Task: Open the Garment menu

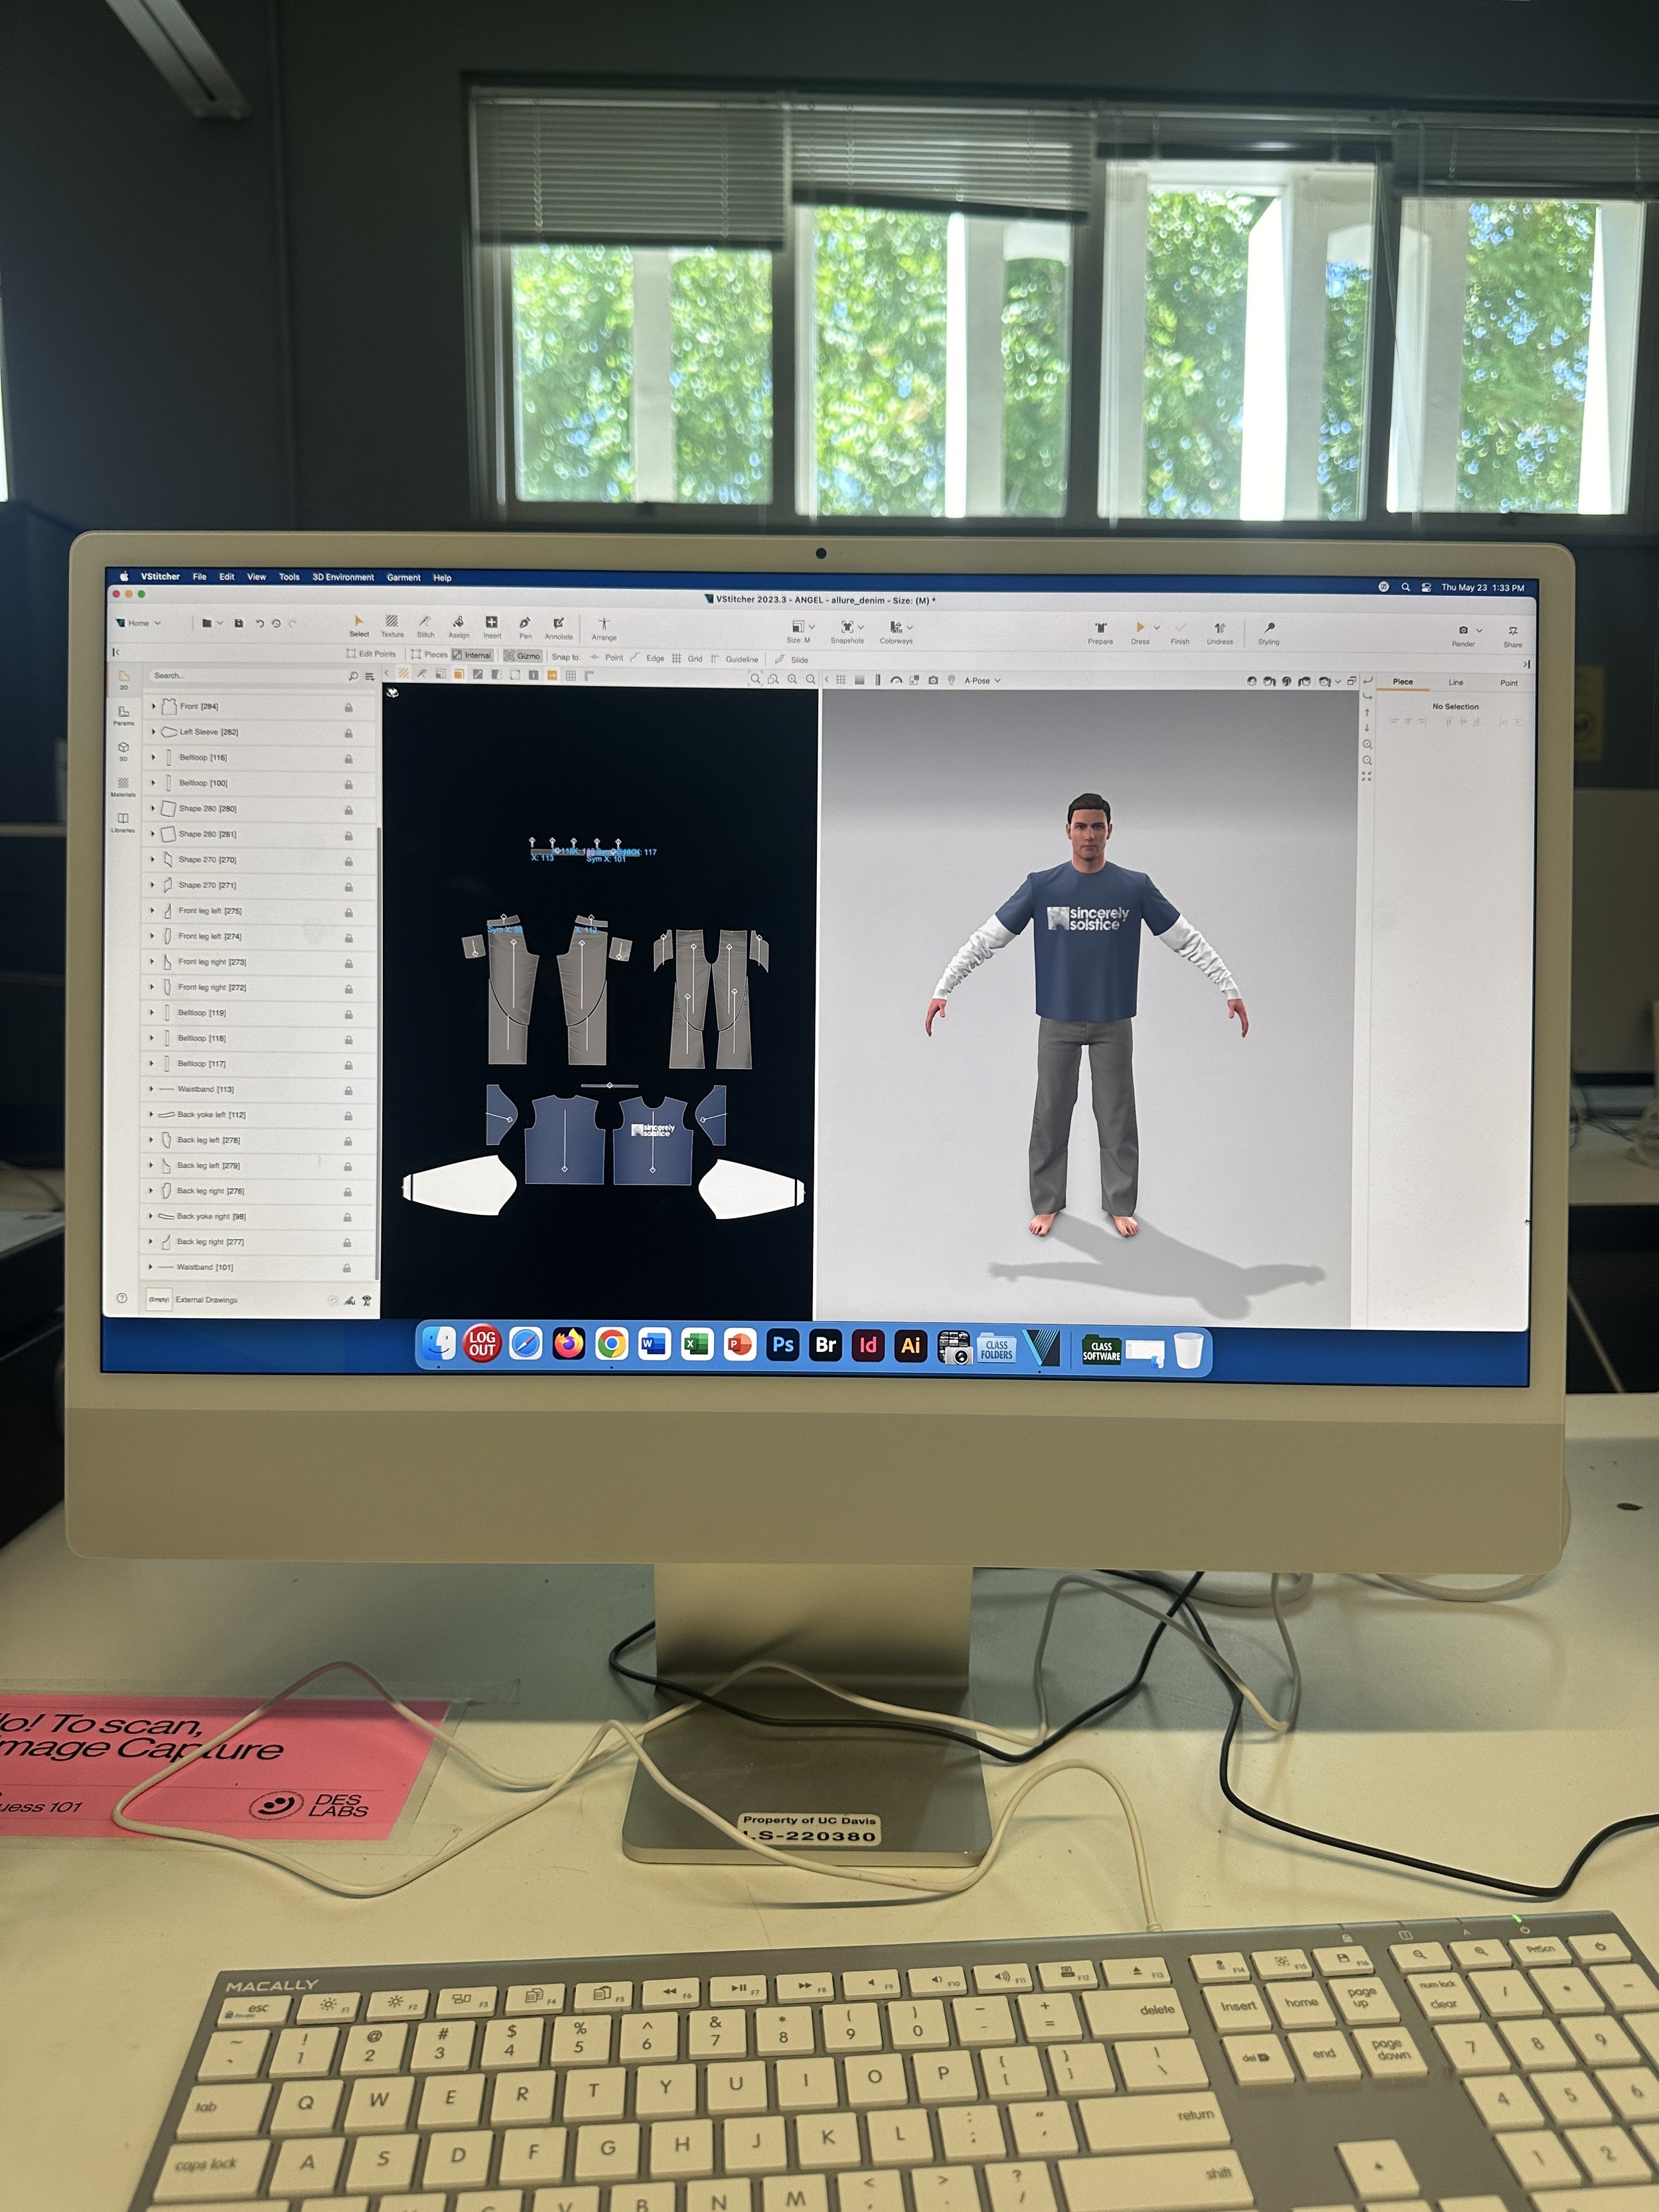Action: (403, 577)
